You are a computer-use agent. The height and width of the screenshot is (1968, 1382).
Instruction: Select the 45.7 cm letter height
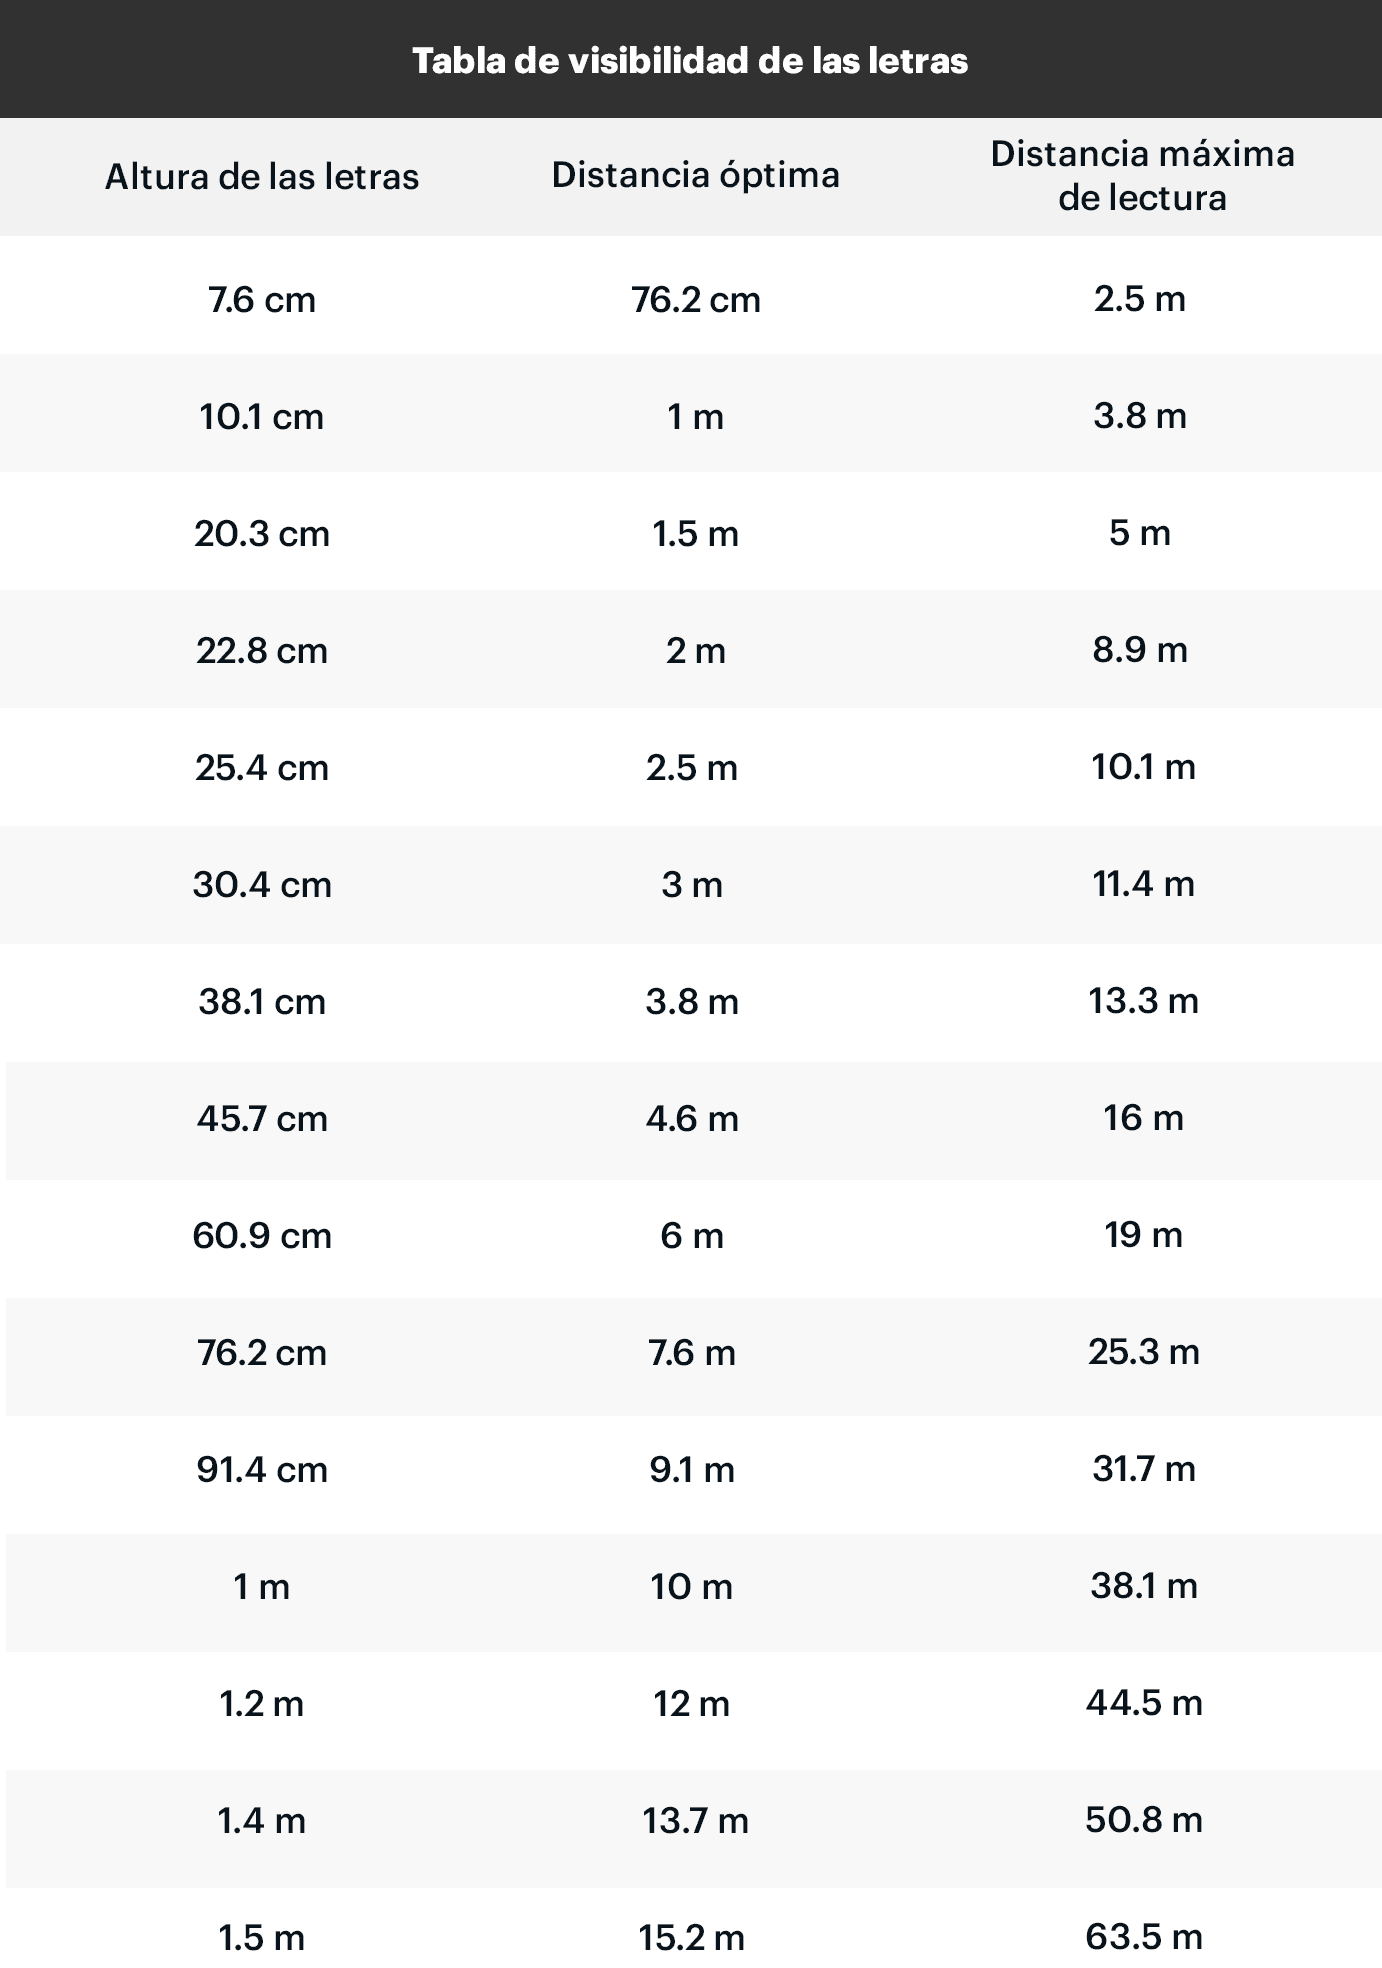click(x=262, y=1119)
